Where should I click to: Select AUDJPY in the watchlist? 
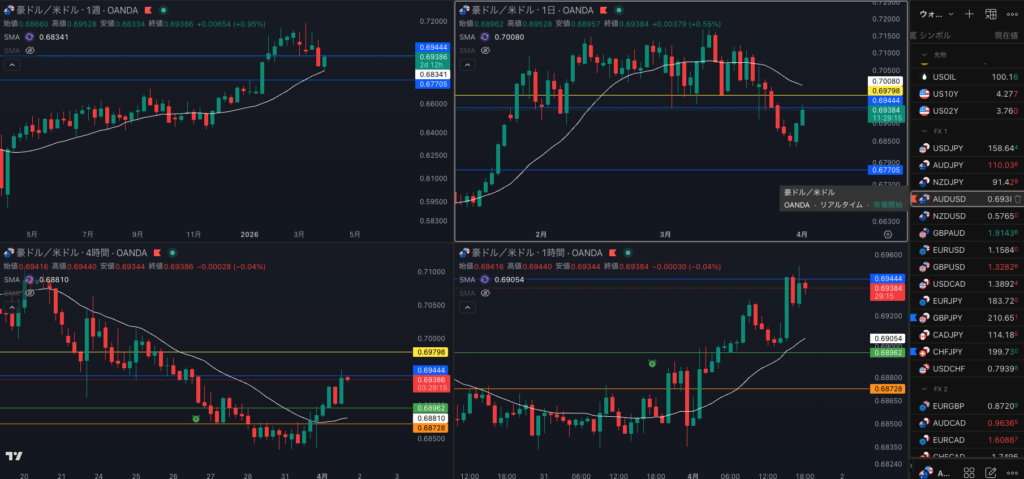967,165
